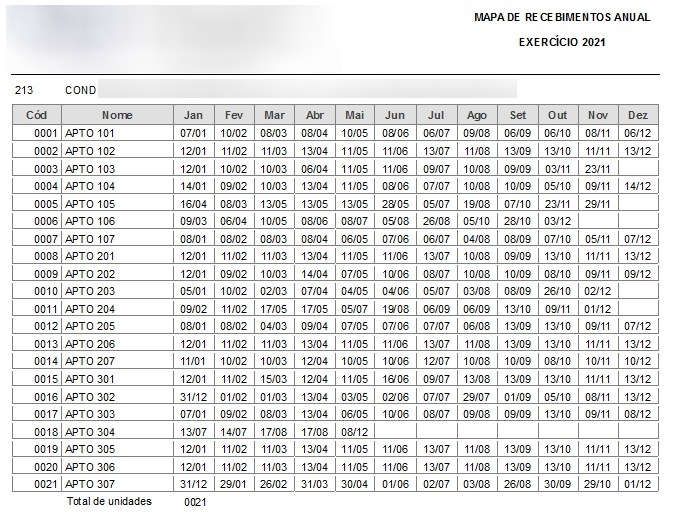Select the "Jan" month column header
676x512 pixels.
[x=193, y=115]
